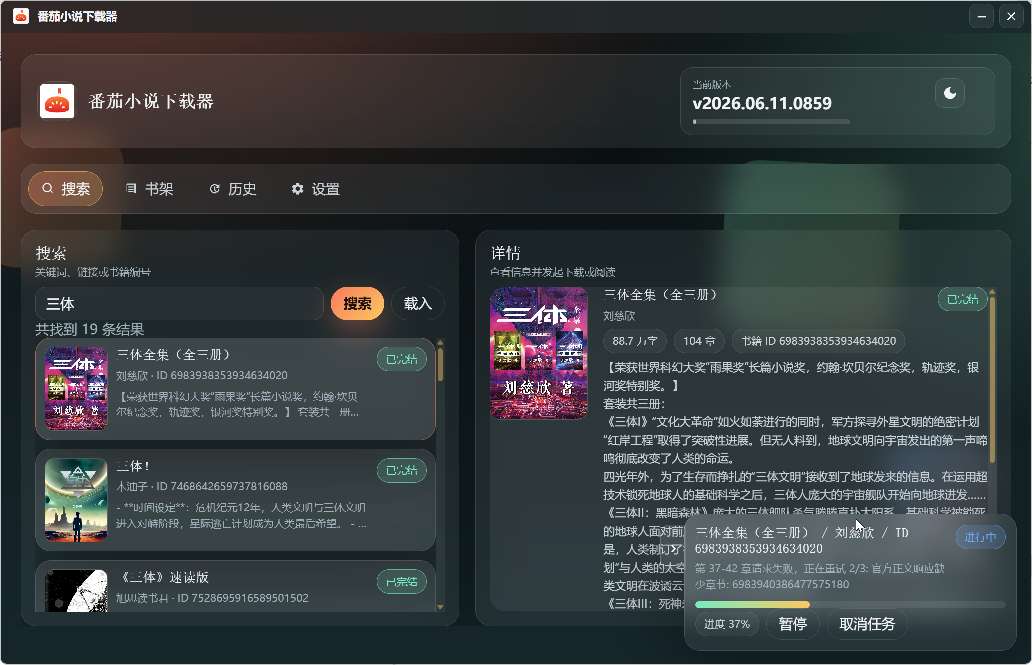
Task: Pause the download with 暂停
Action: tap(793, 624)
